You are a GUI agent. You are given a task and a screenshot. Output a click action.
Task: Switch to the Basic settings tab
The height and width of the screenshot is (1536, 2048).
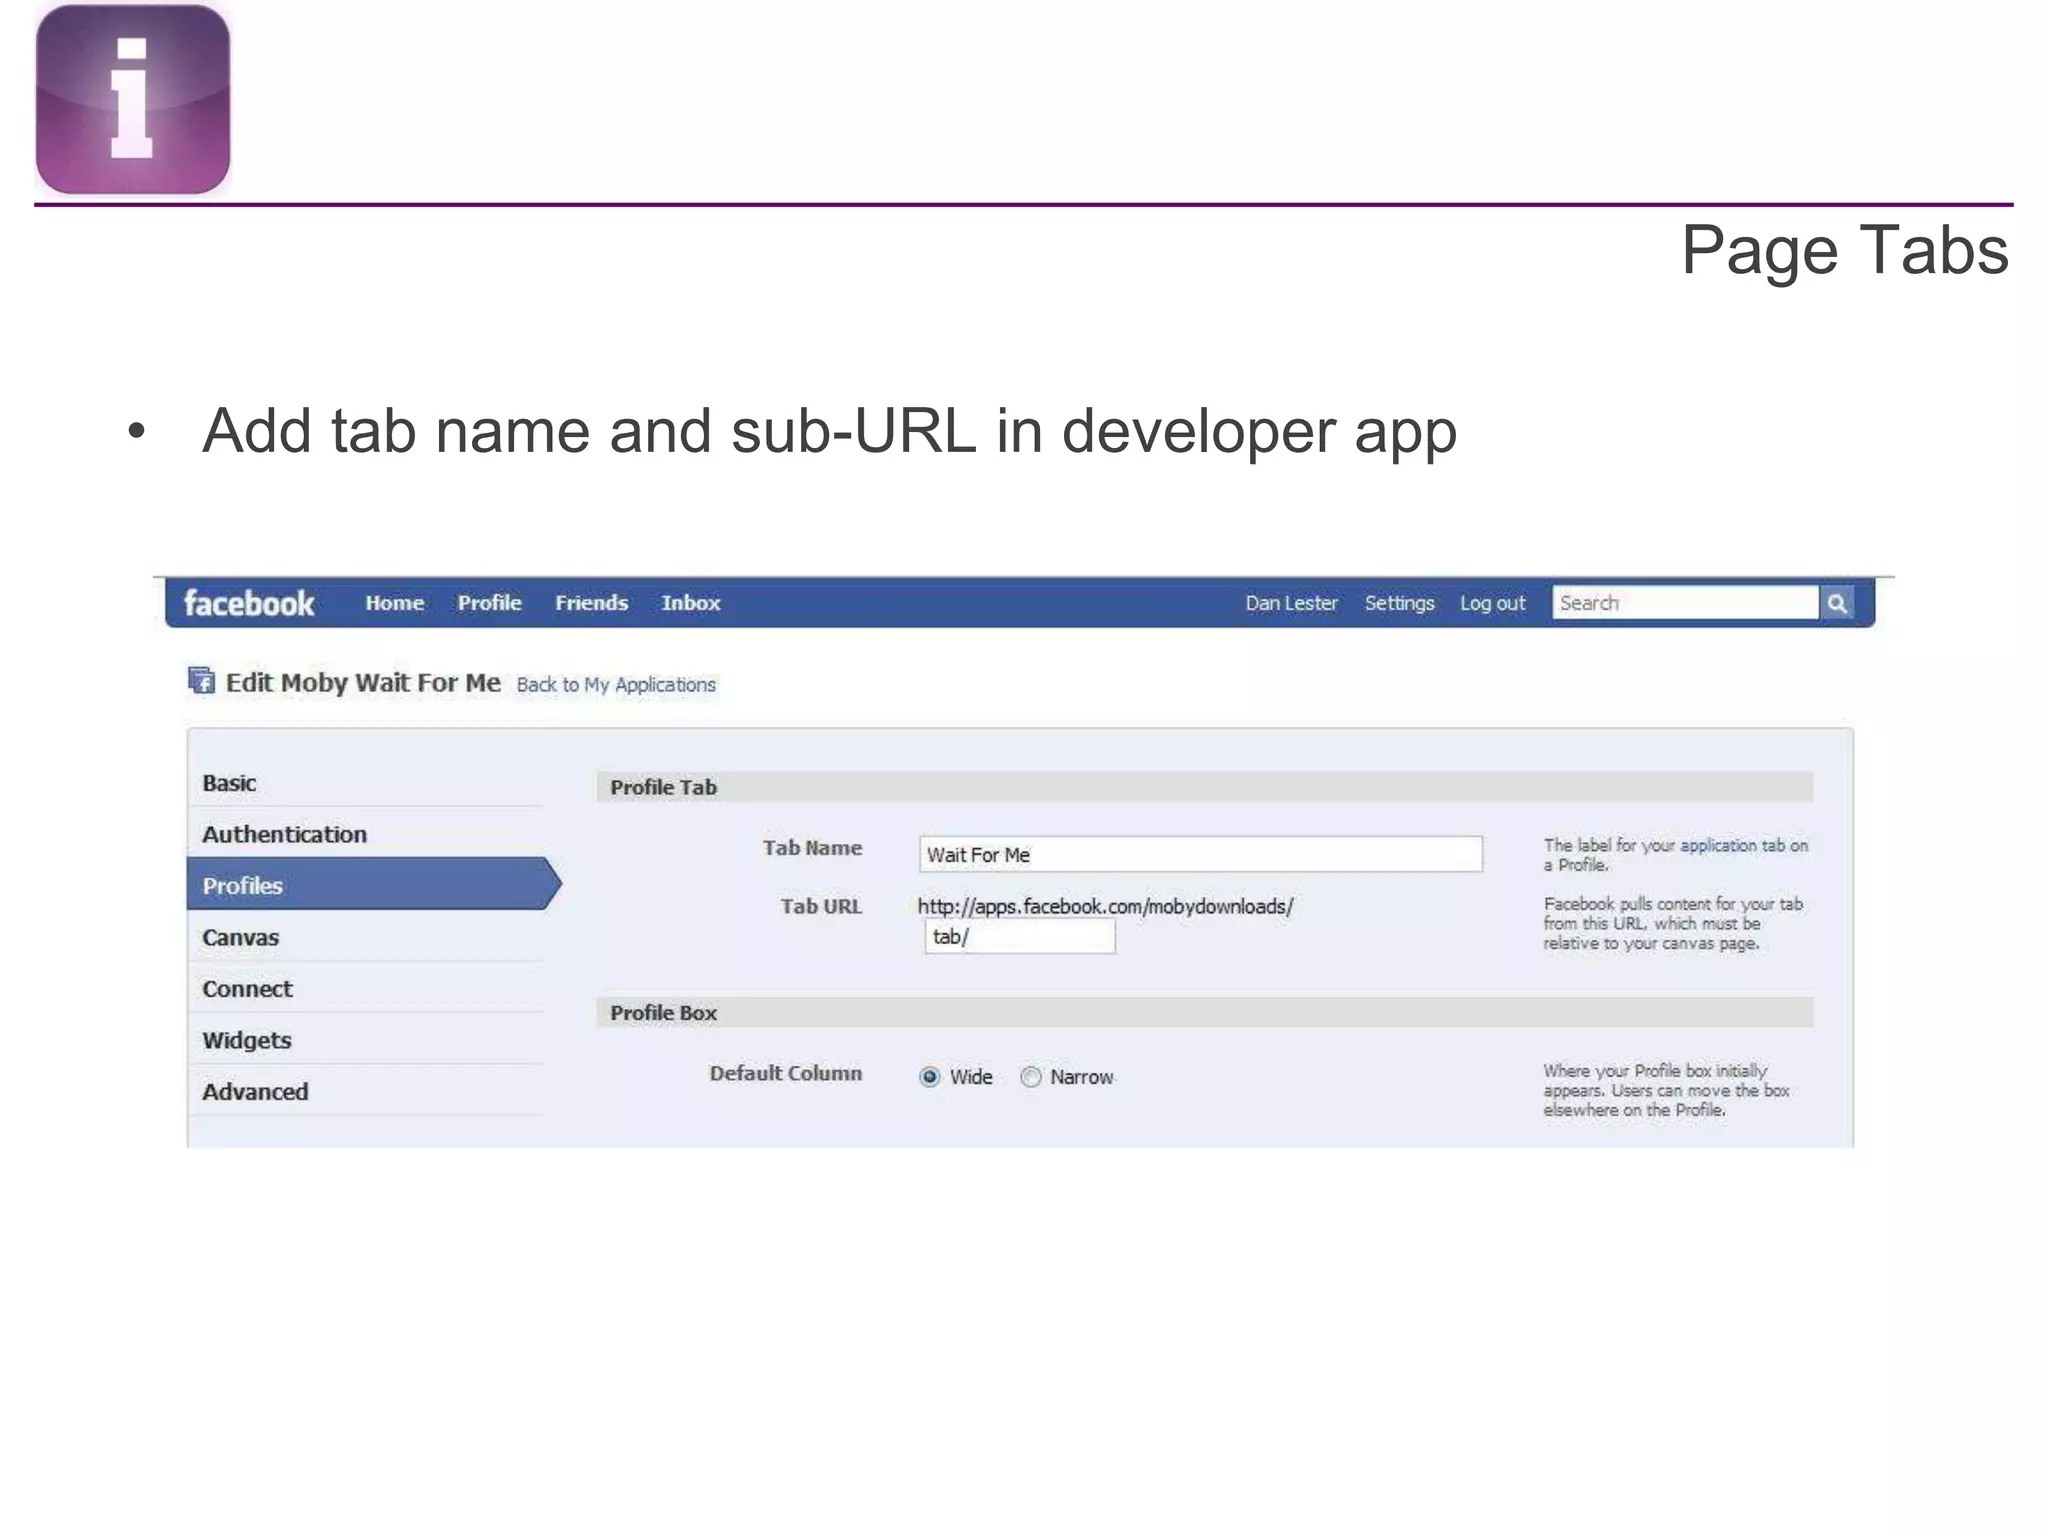(366, 783)
